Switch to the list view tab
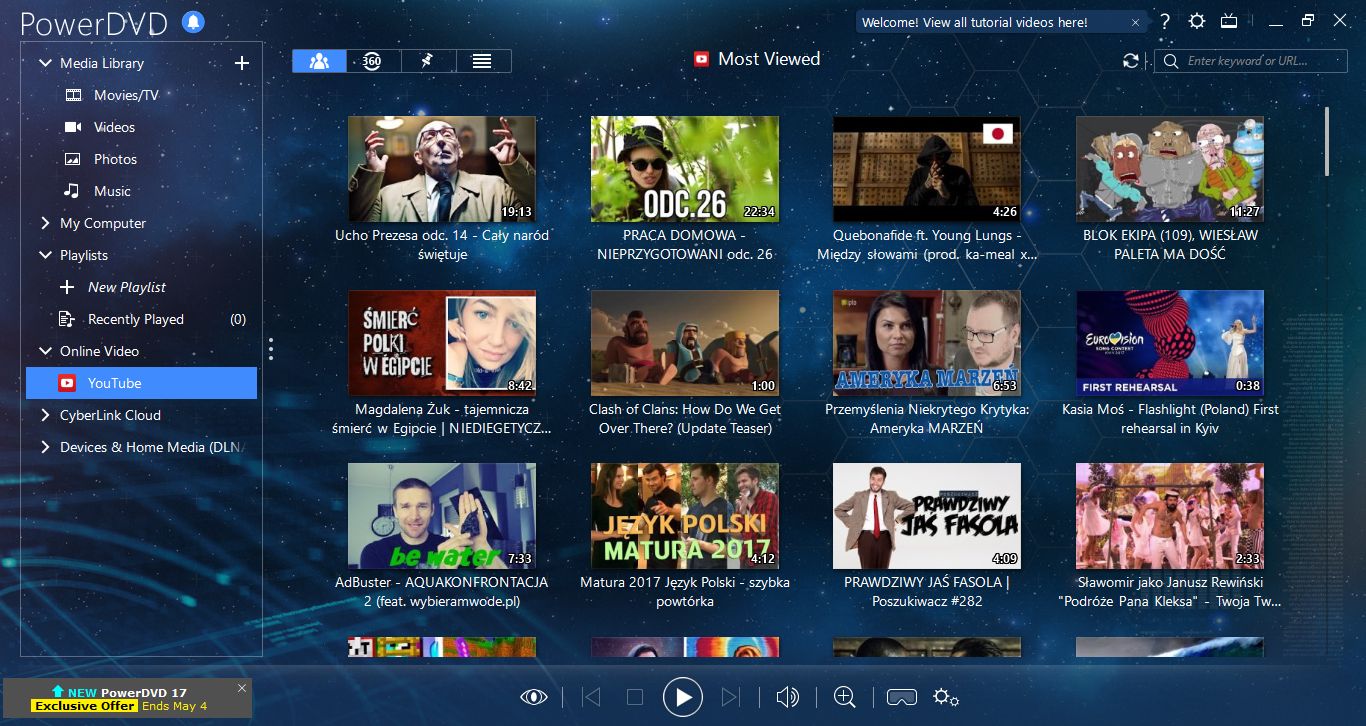 [x=483, y=61]
